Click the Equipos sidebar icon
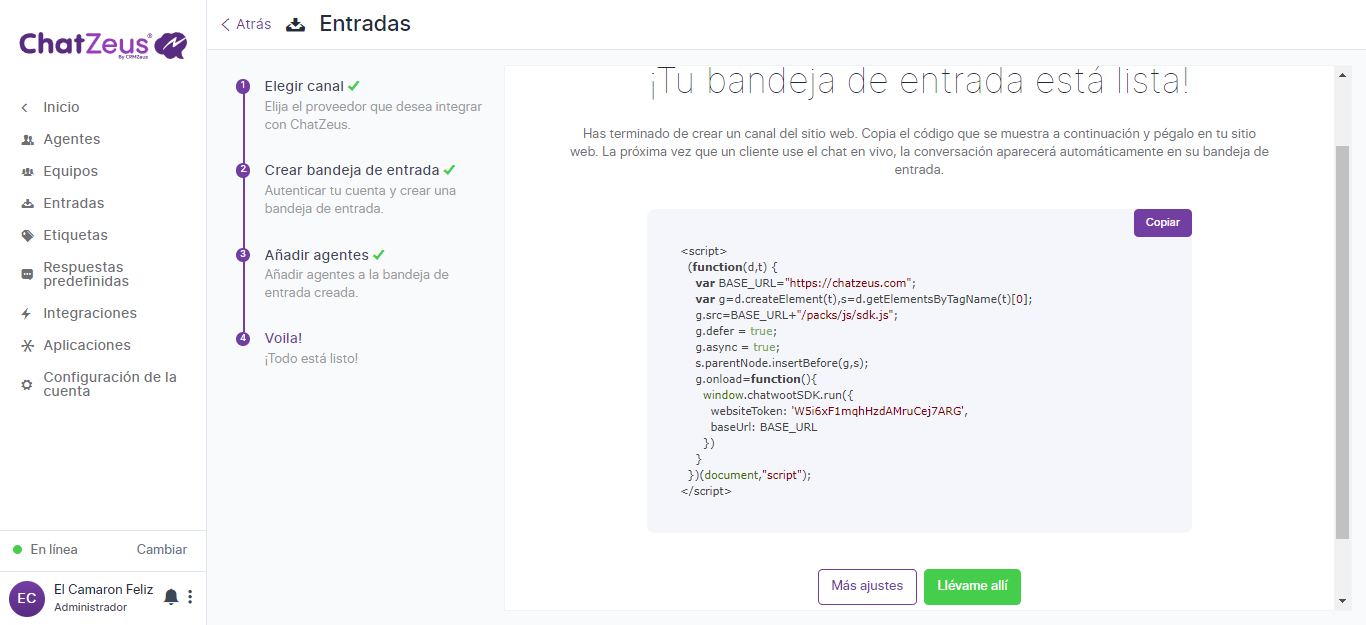The height and width of the screenshot is (625, 1366). pos(27,172)
